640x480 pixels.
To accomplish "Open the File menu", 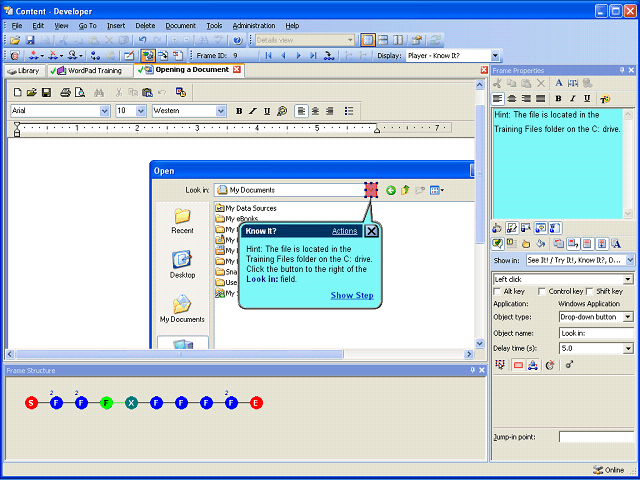I will (x=17, y=26).
